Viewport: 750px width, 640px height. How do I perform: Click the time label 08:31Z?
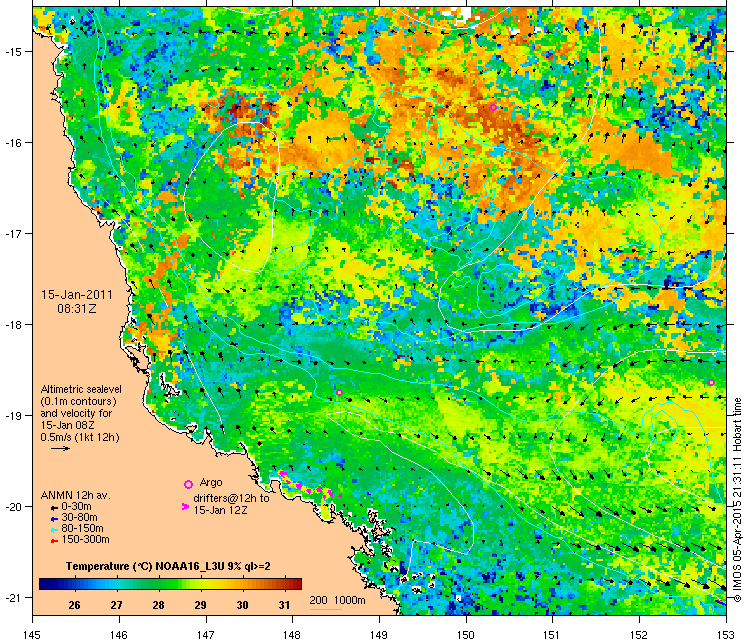coord(77,309)
